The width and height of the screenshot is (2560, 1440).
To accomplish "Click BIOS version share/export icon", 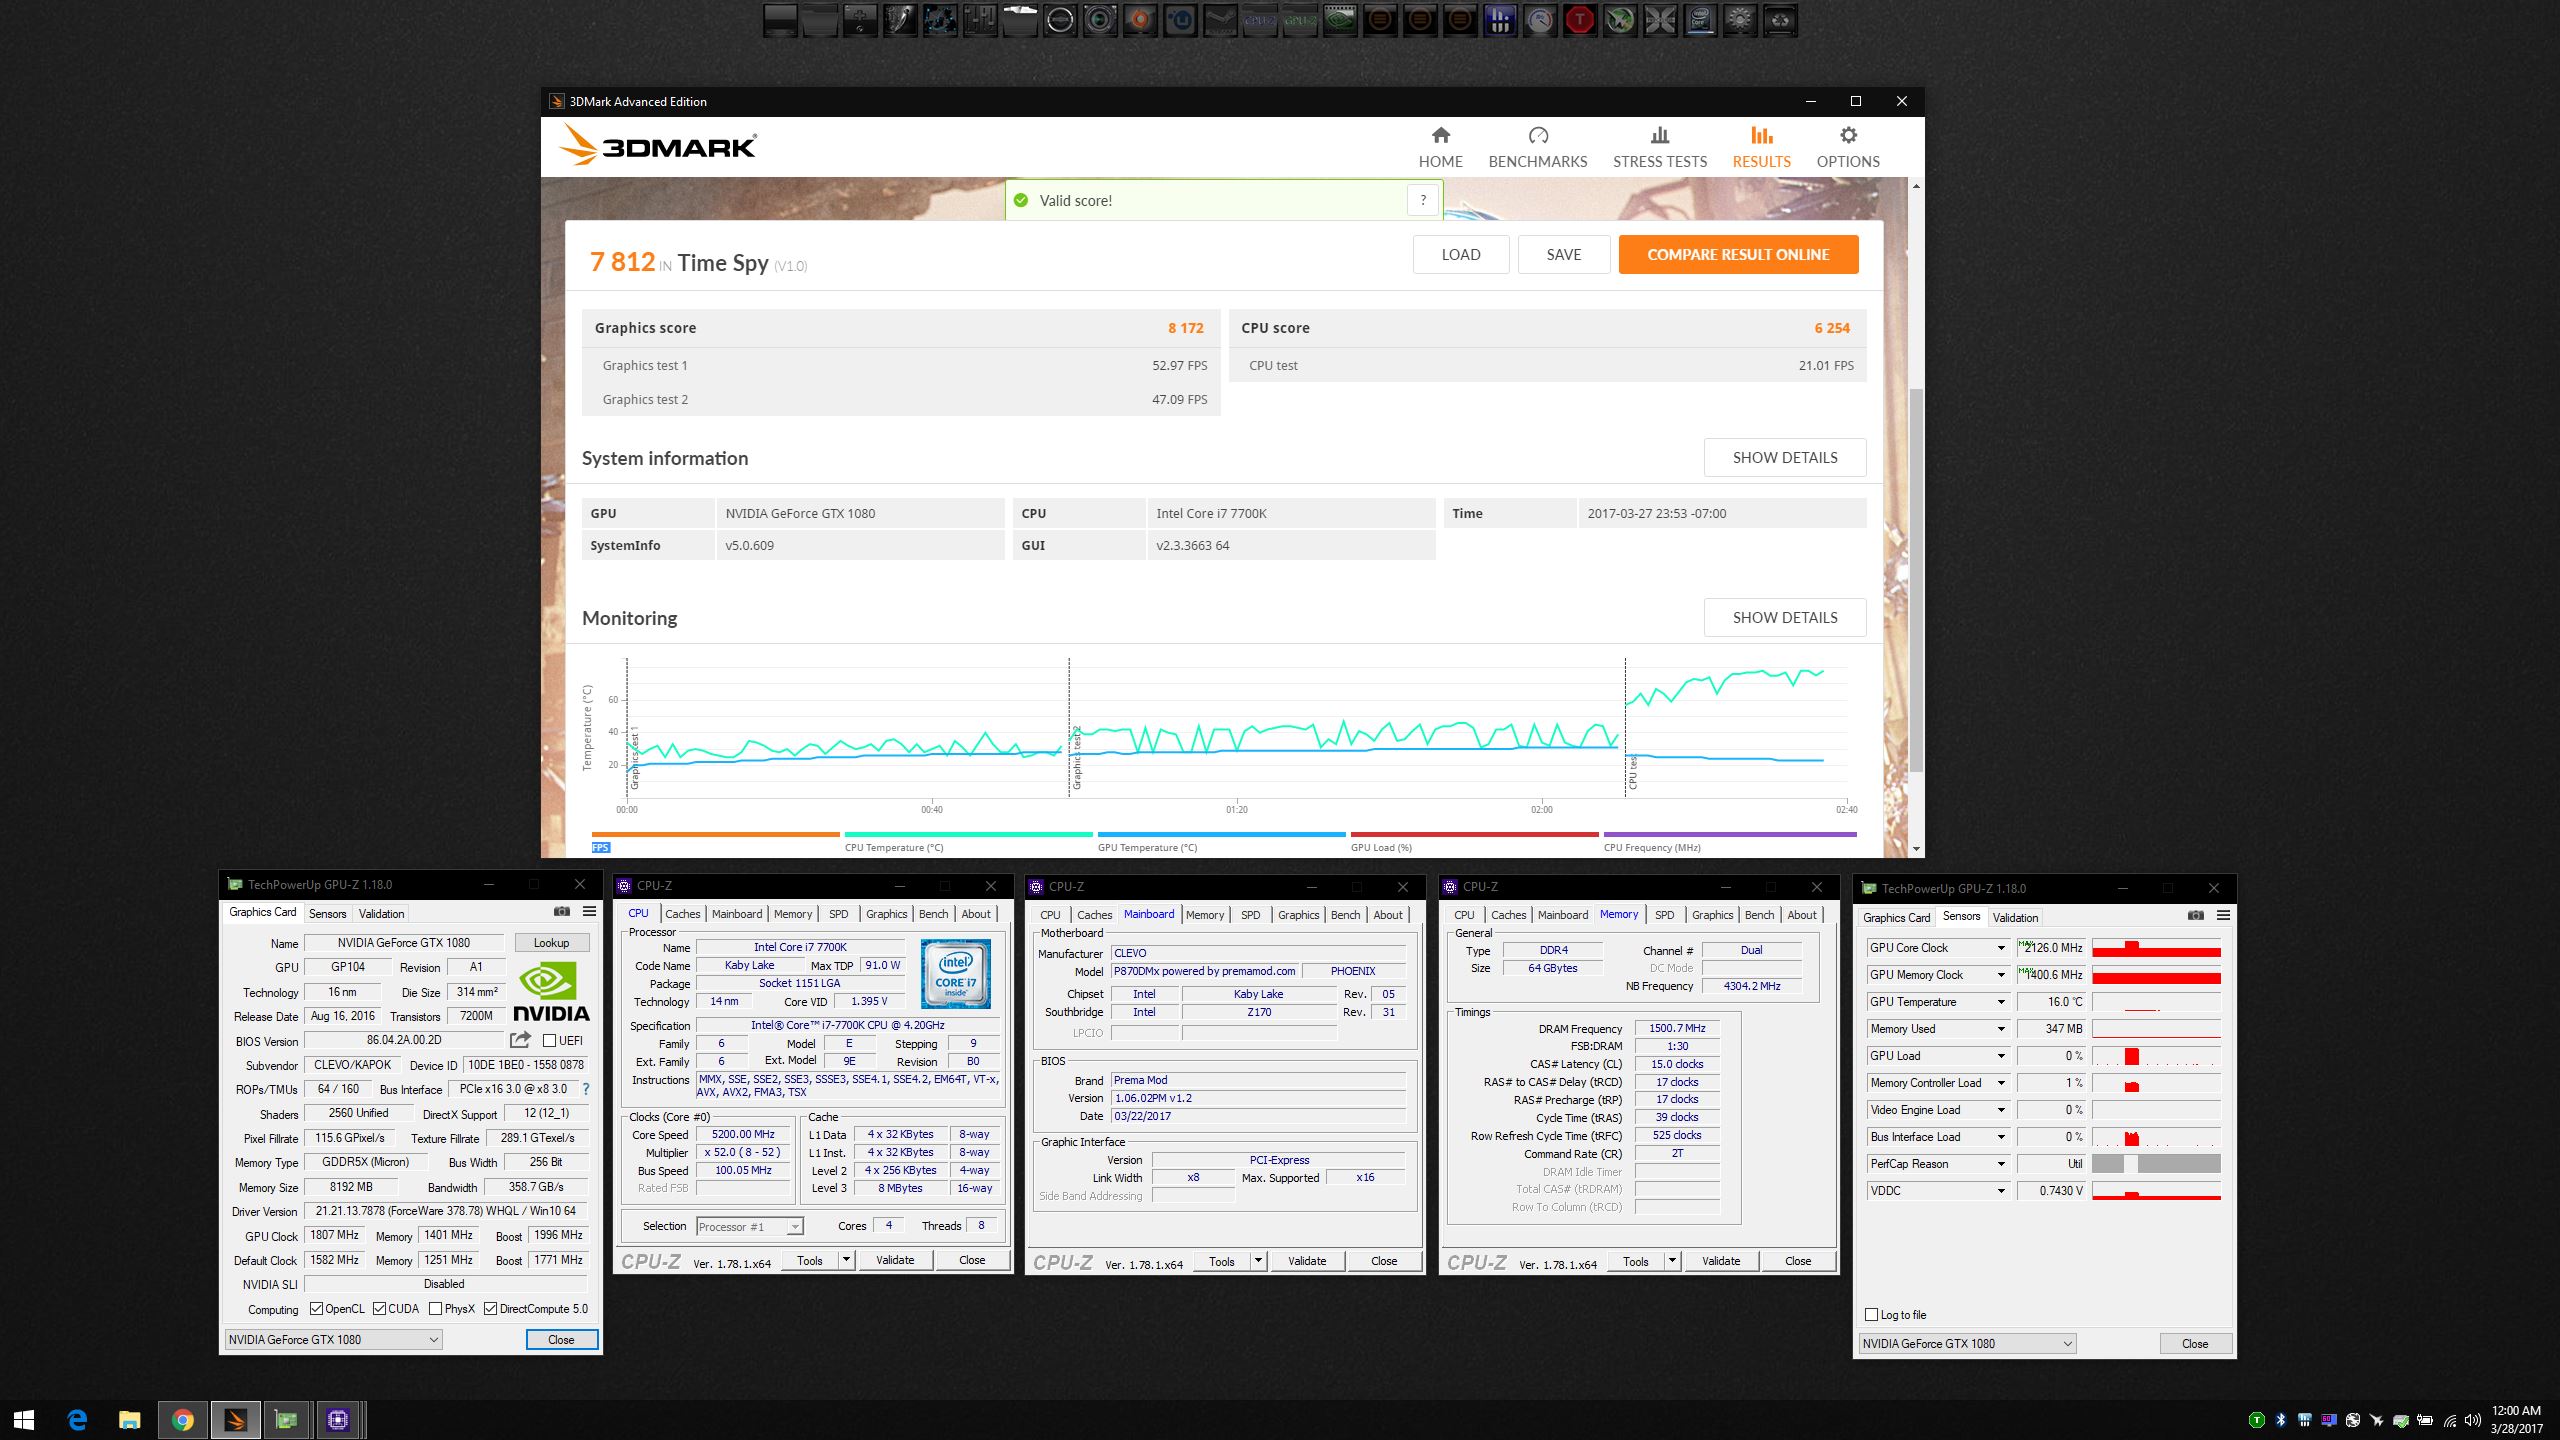I will 520,1040.
